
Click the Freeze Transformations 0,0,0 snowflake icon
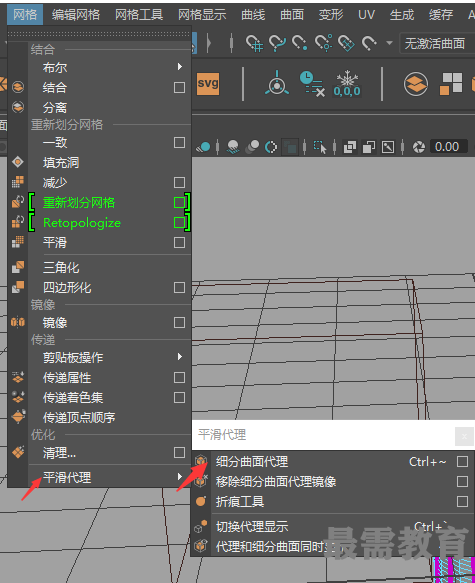[347, 84]
